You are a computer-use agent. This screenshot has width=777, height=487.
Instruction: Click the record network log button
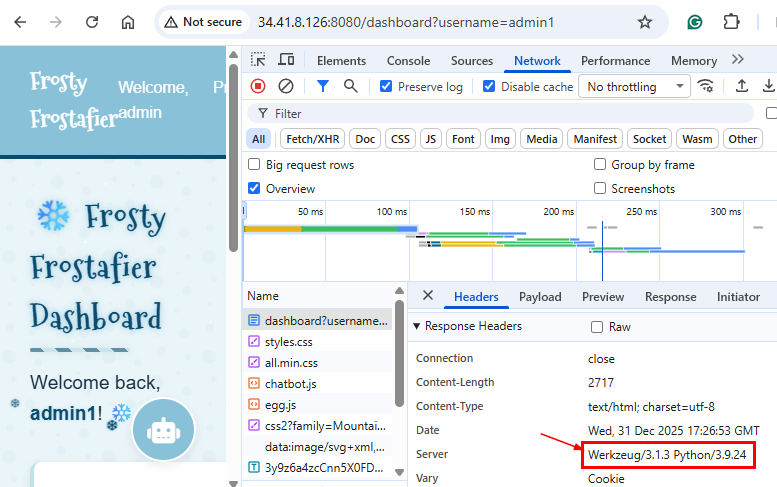tap(258, 87)
